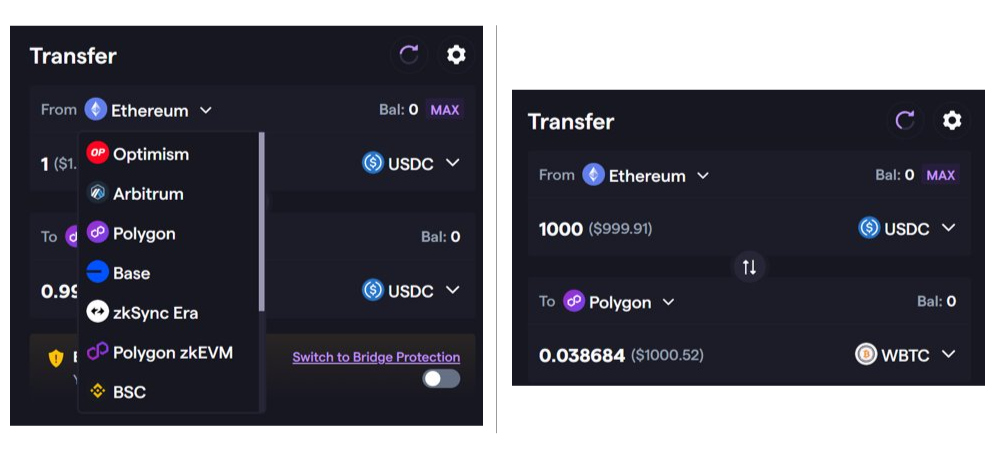This screenshot has height=452, width=995.
Task: Click refresh icon in left Transfer panel
Action: coord(409,55)
